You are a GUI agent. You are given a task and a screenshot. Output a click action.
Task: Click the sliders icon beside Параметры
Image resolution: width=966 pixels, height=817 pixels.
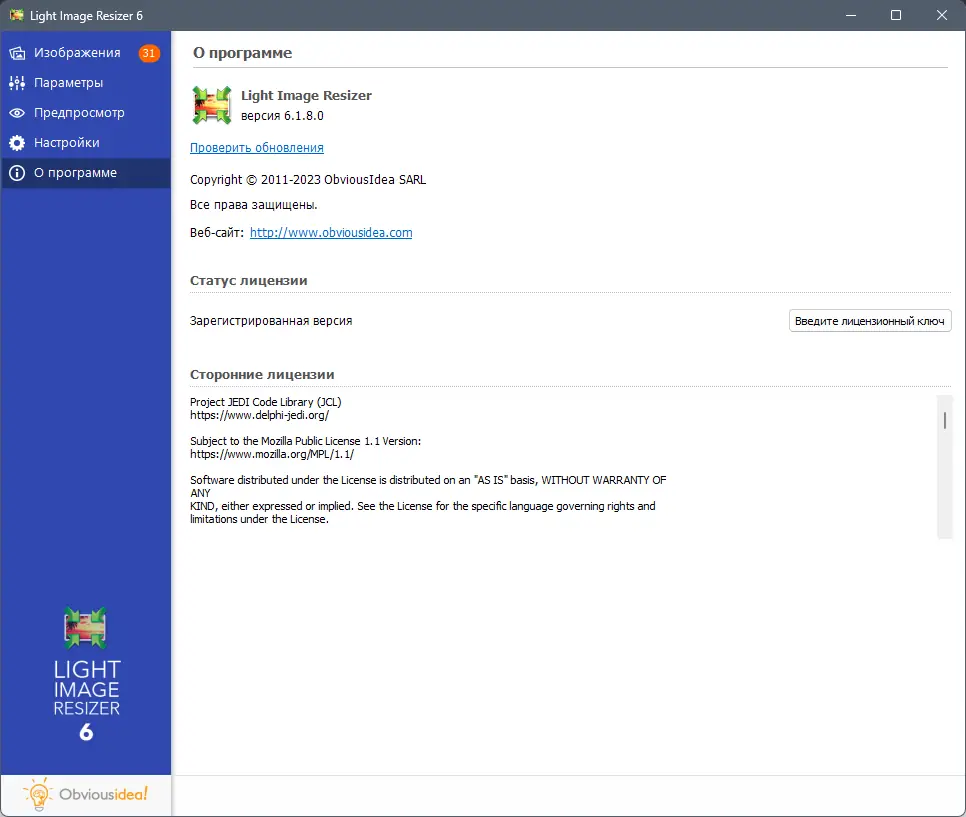17,83
